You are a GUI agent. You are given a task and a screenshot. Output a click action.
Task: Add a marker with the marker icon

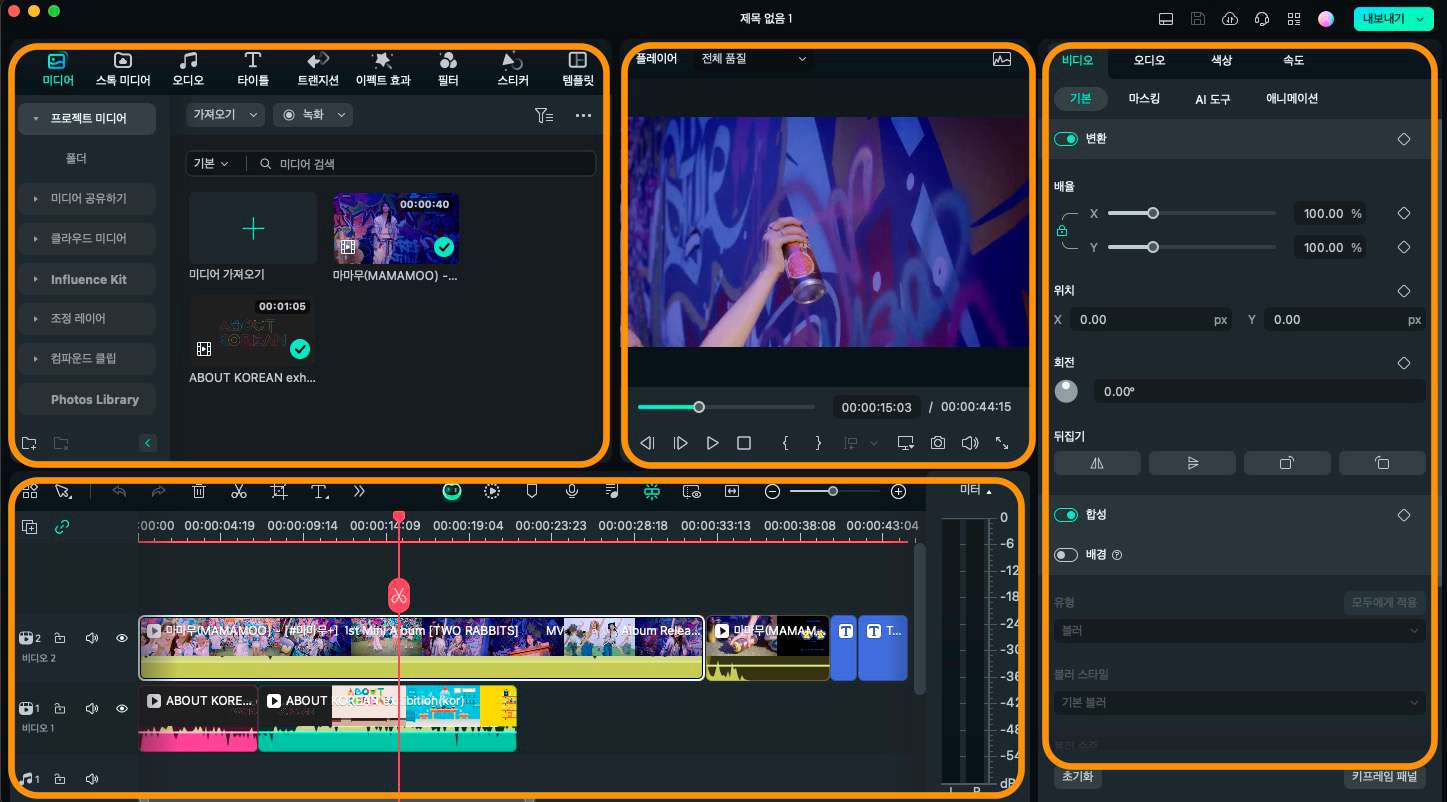[532, 491]
